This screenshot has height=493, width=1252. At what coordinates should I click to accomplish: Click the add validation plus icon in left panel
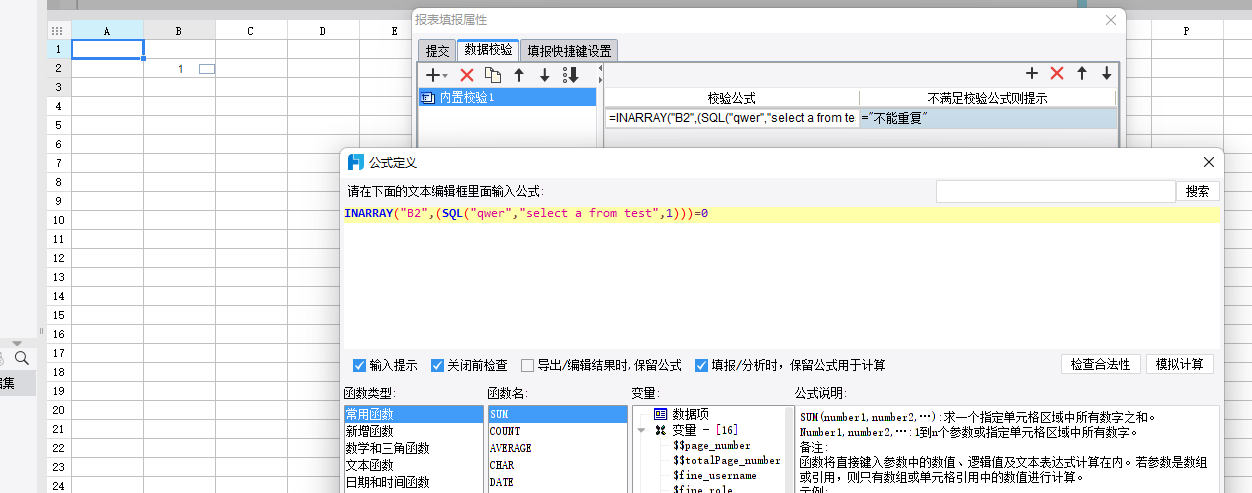point(433,75)
